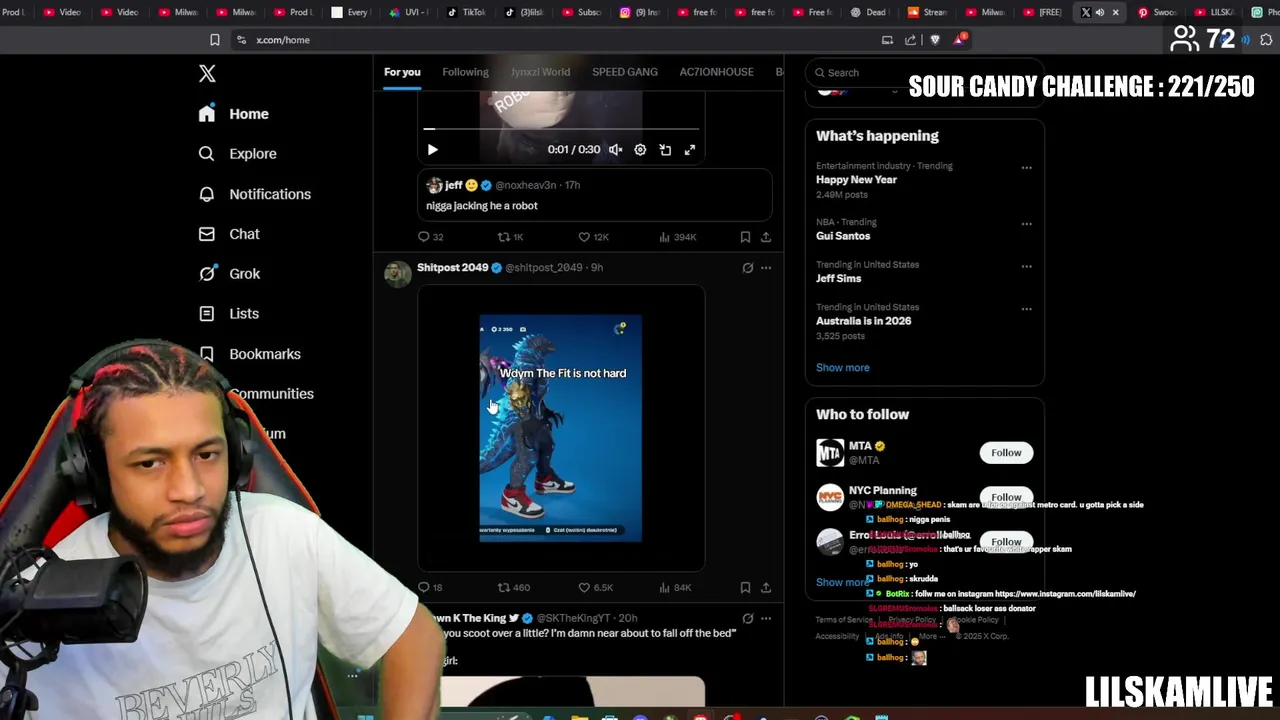Open the Shitpost 2049 account name

click(x=452, y=268)
